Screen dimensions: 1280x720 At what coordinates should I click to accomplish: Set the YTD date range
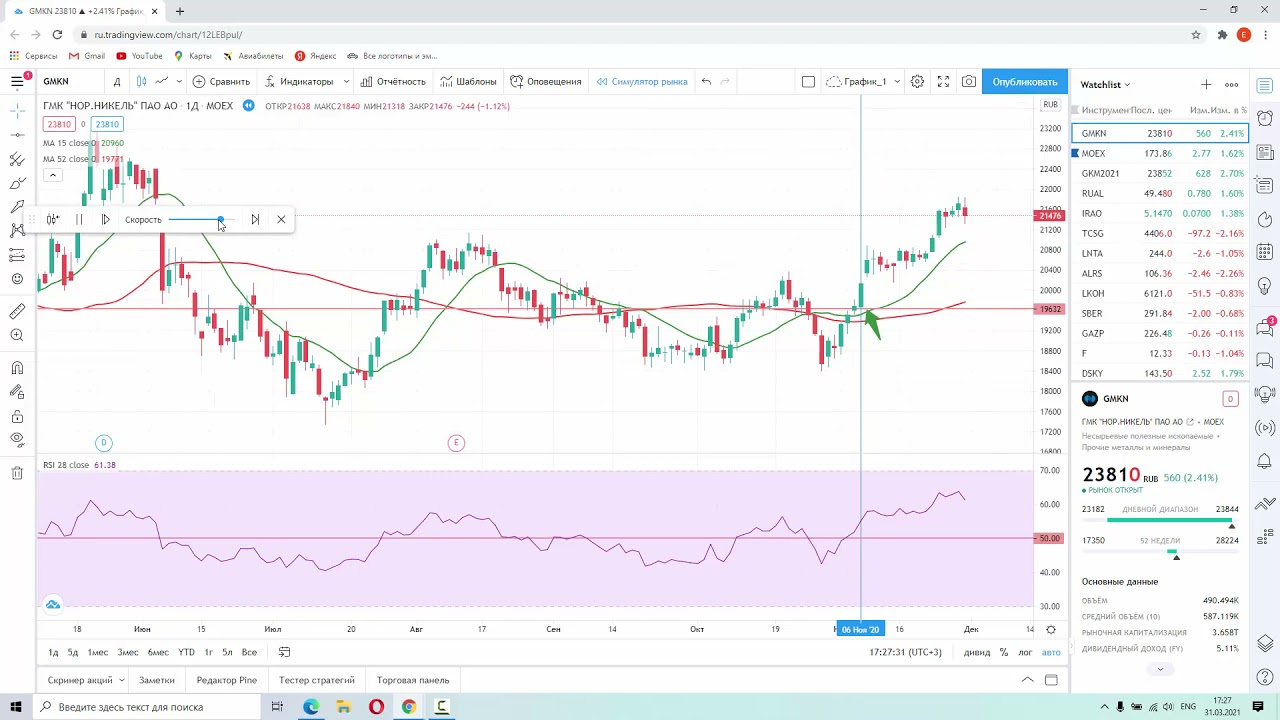pos(186,652)
